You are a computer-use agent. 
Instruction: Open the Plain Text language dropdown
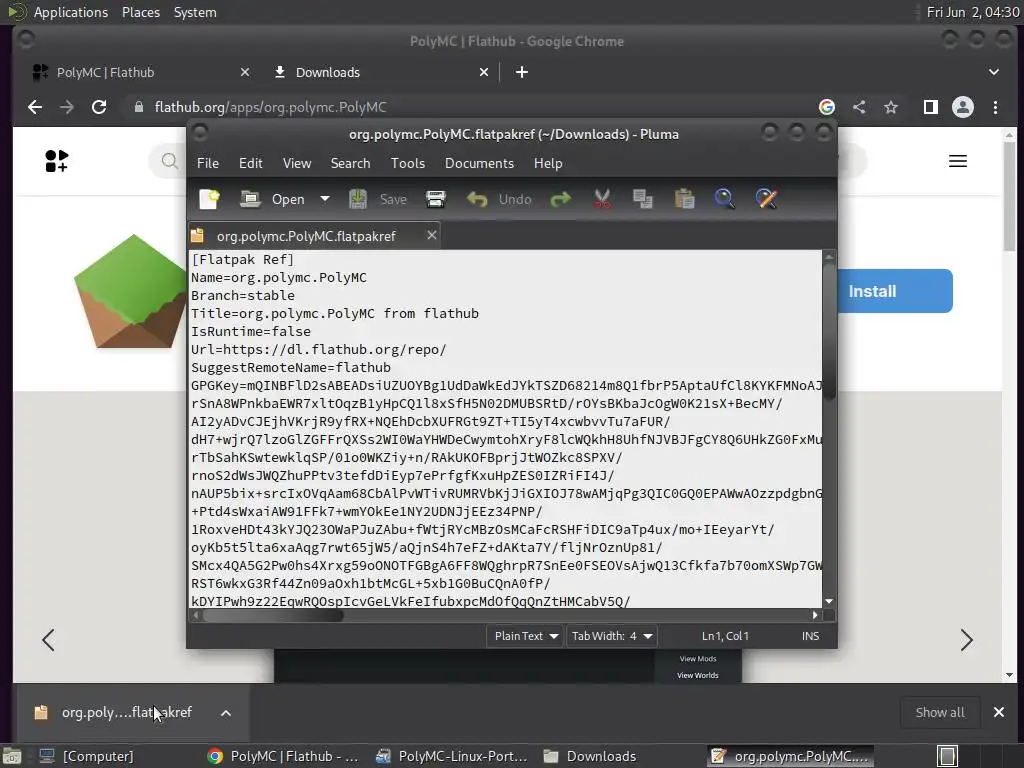pyautogui.click(x=526, y=636)
